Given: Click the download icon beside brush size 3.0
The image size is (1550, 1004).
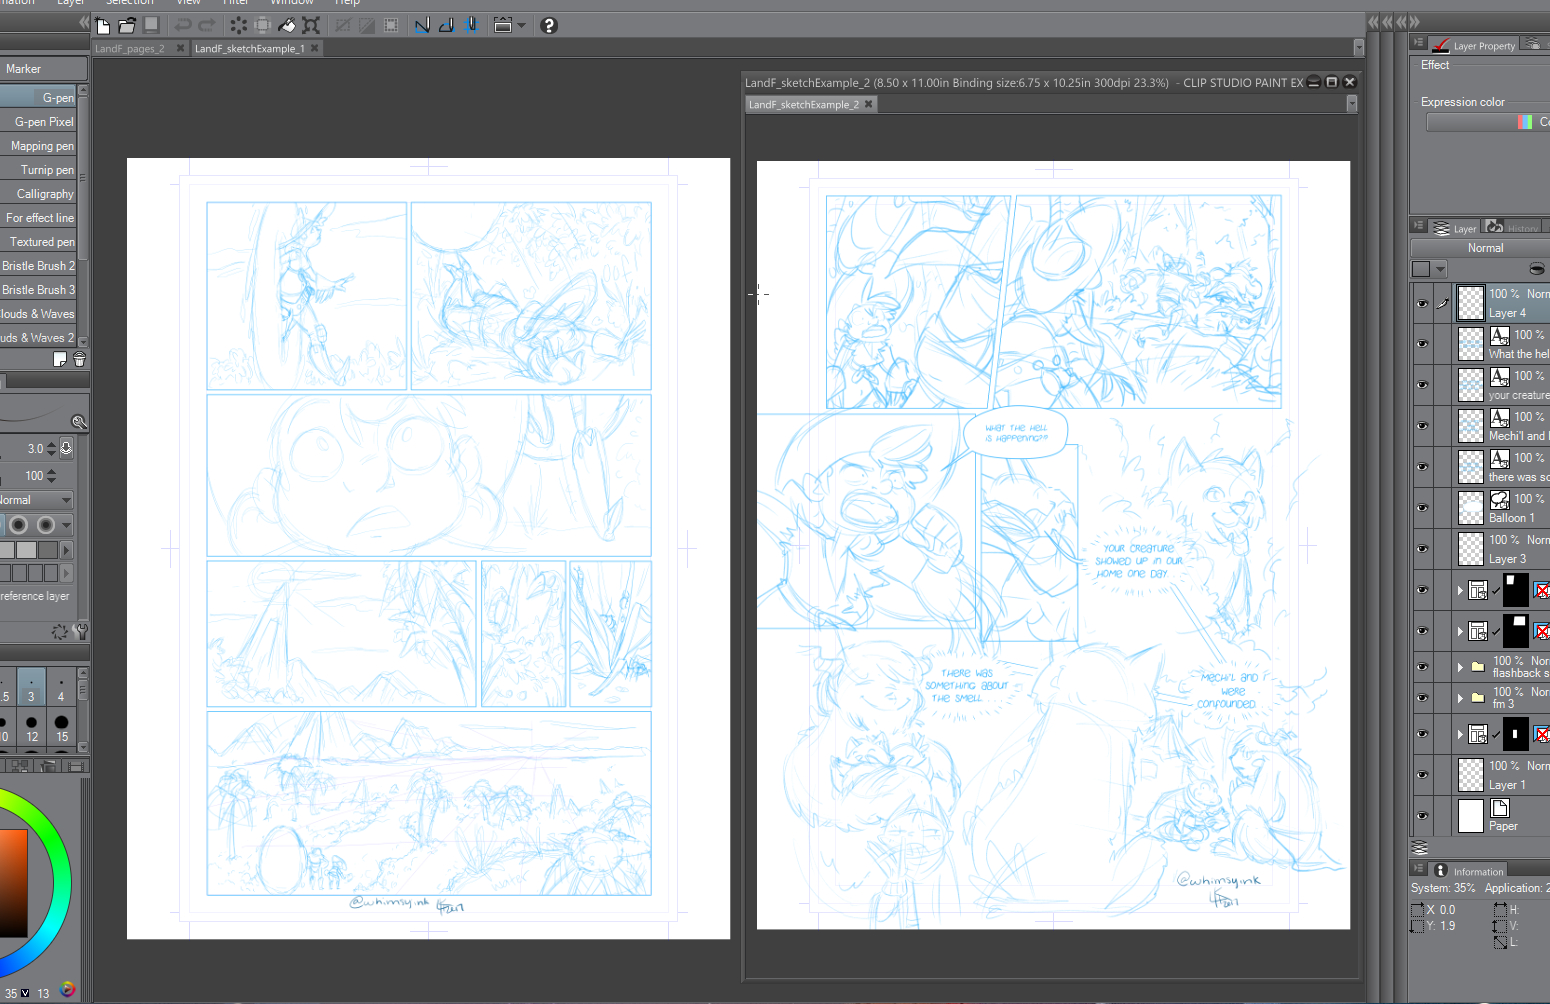Looking at the screenshot, I should (x=66, y=448).
